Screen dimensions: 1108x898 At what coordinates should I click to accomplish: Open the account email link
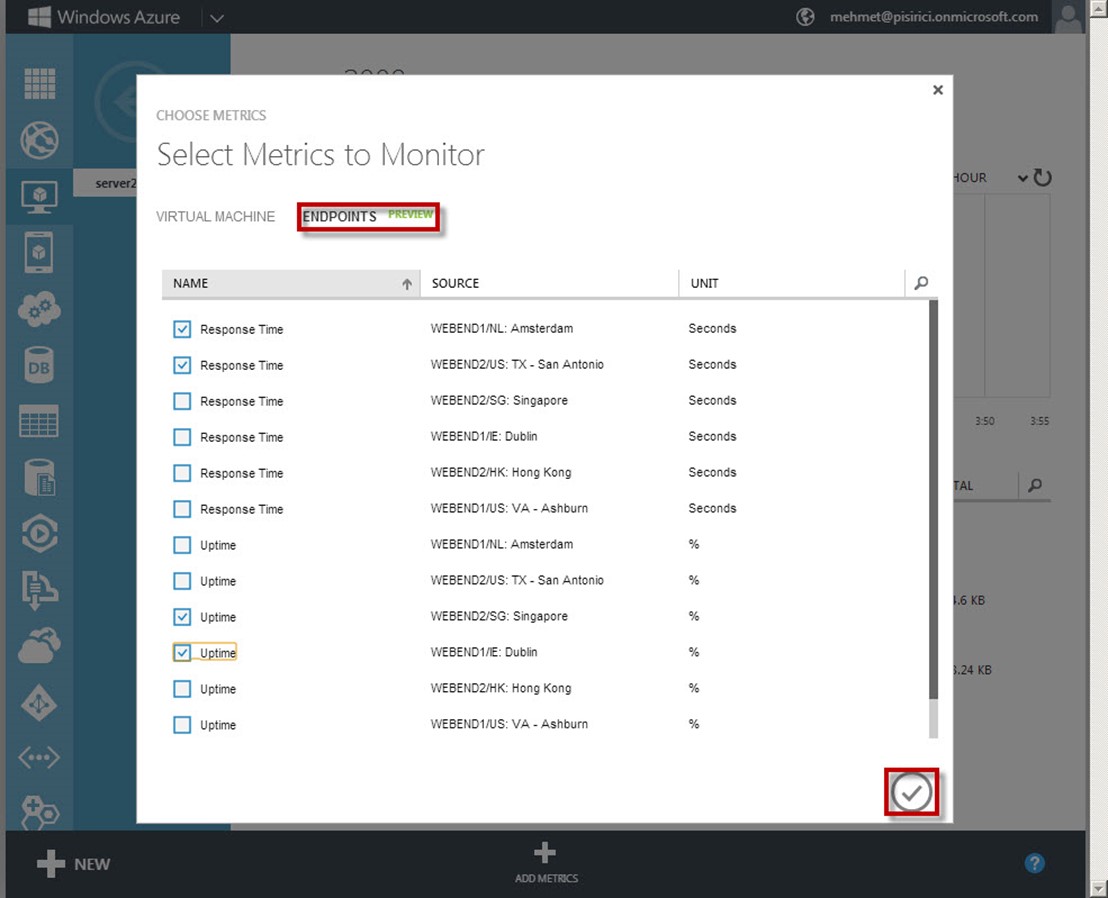[934, 17]
